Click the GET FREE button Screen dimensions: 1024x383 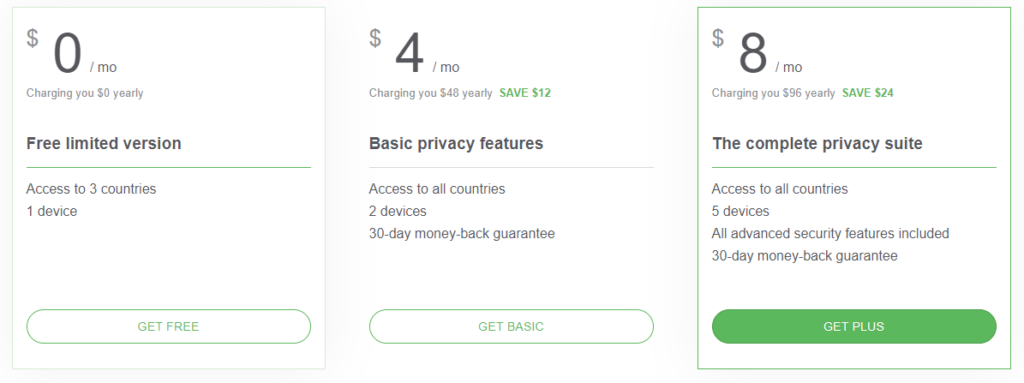[168, 326]
